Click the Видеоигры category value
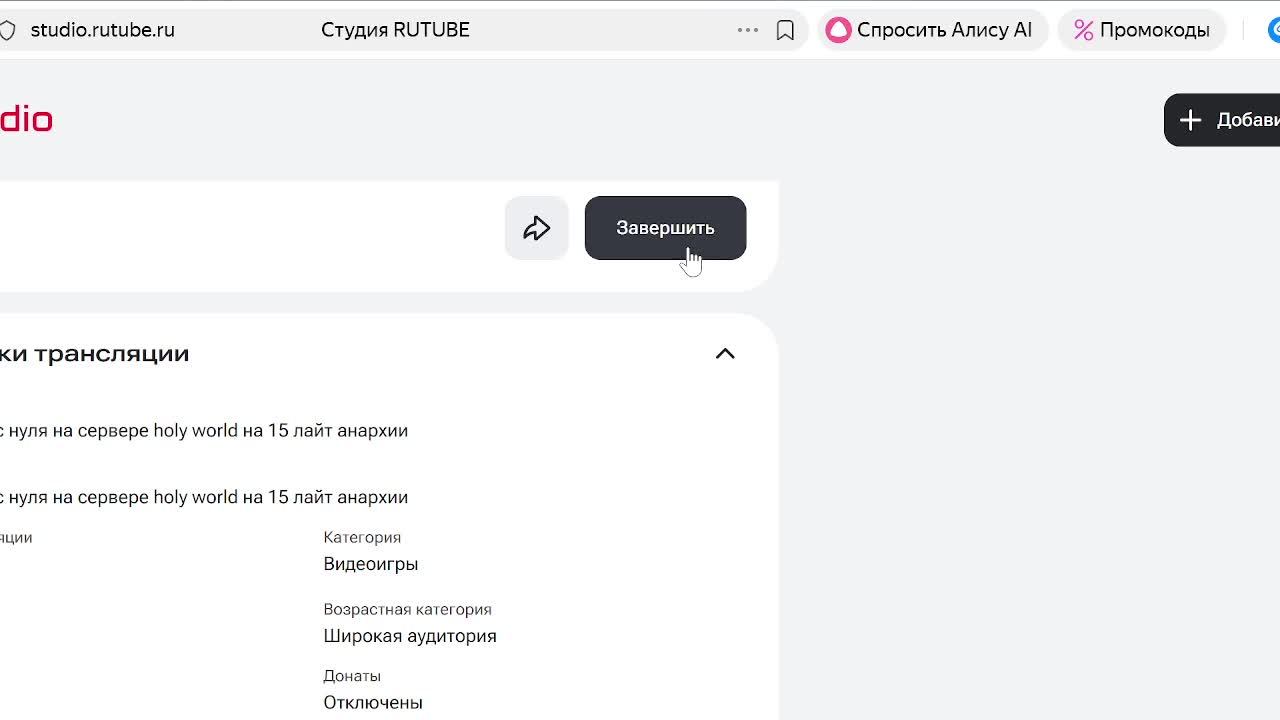This screenshot has height=720, width=1280. tap(371, 564)
